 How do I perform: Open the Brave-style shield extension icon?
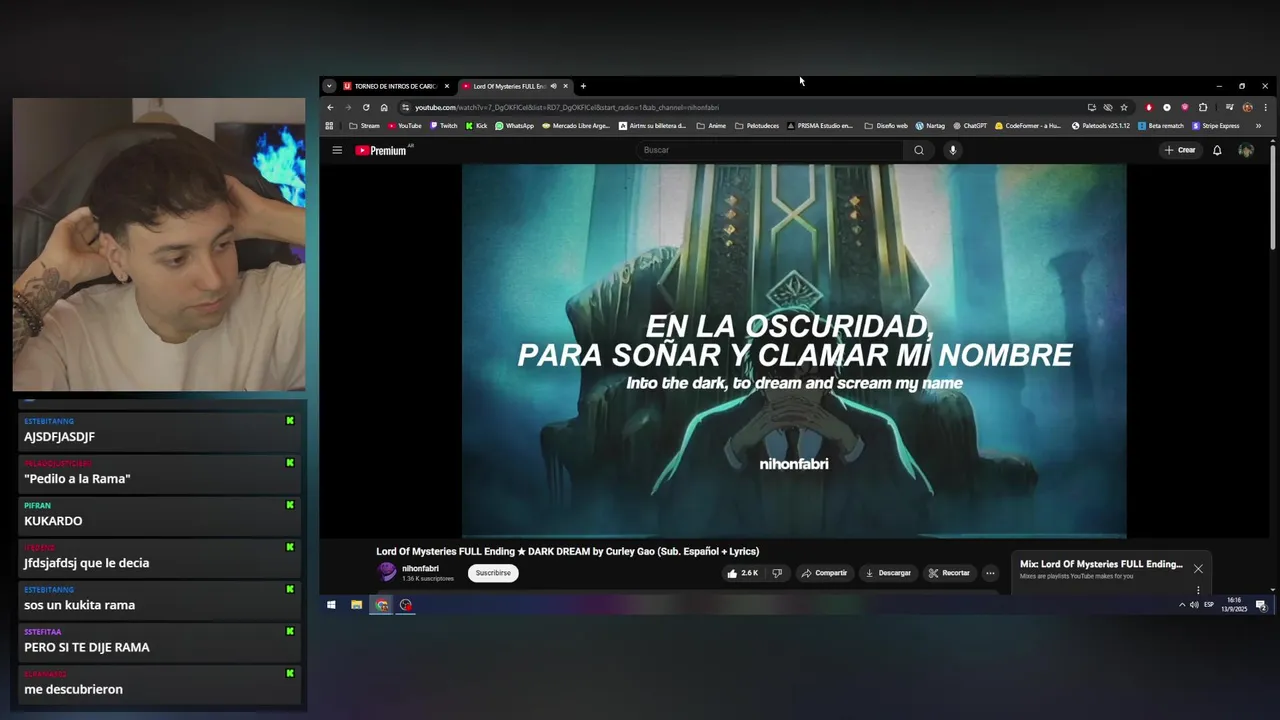1185,107
